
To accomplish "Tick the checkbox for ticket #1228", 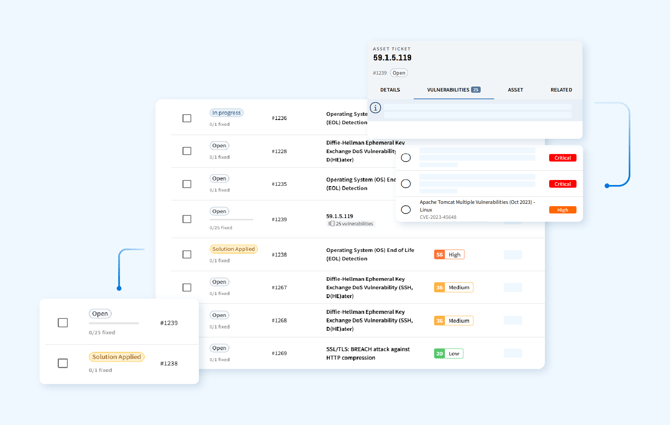I will tap(187, 151).
